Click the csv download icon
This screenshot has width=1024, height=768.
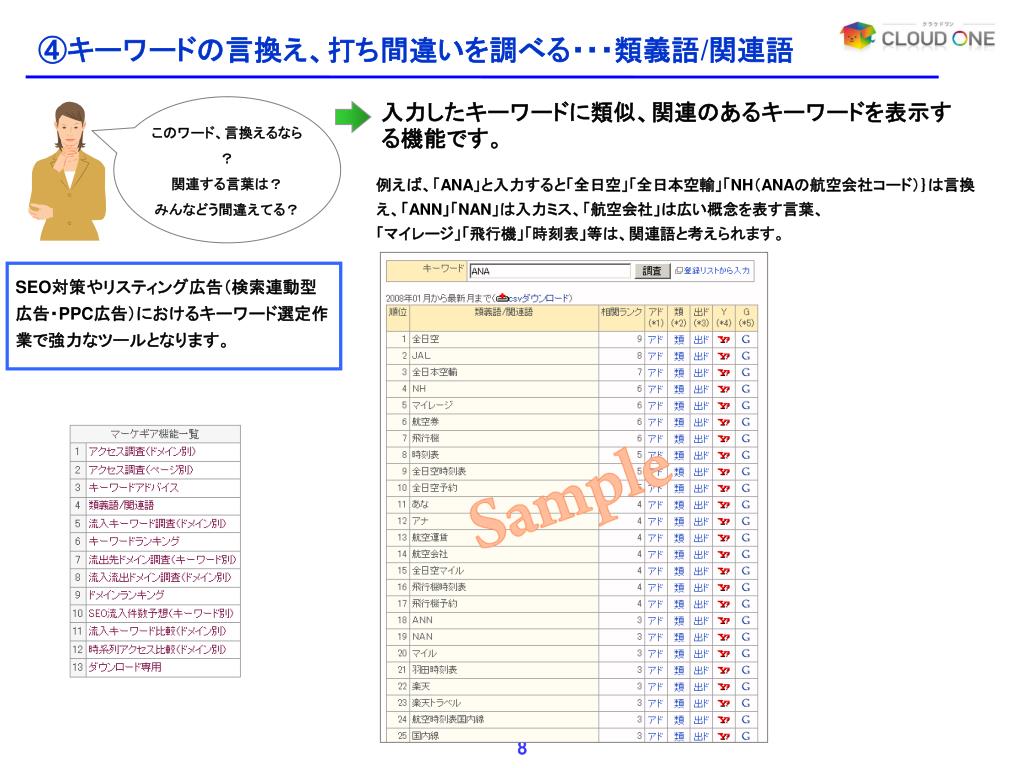(502, 298)
